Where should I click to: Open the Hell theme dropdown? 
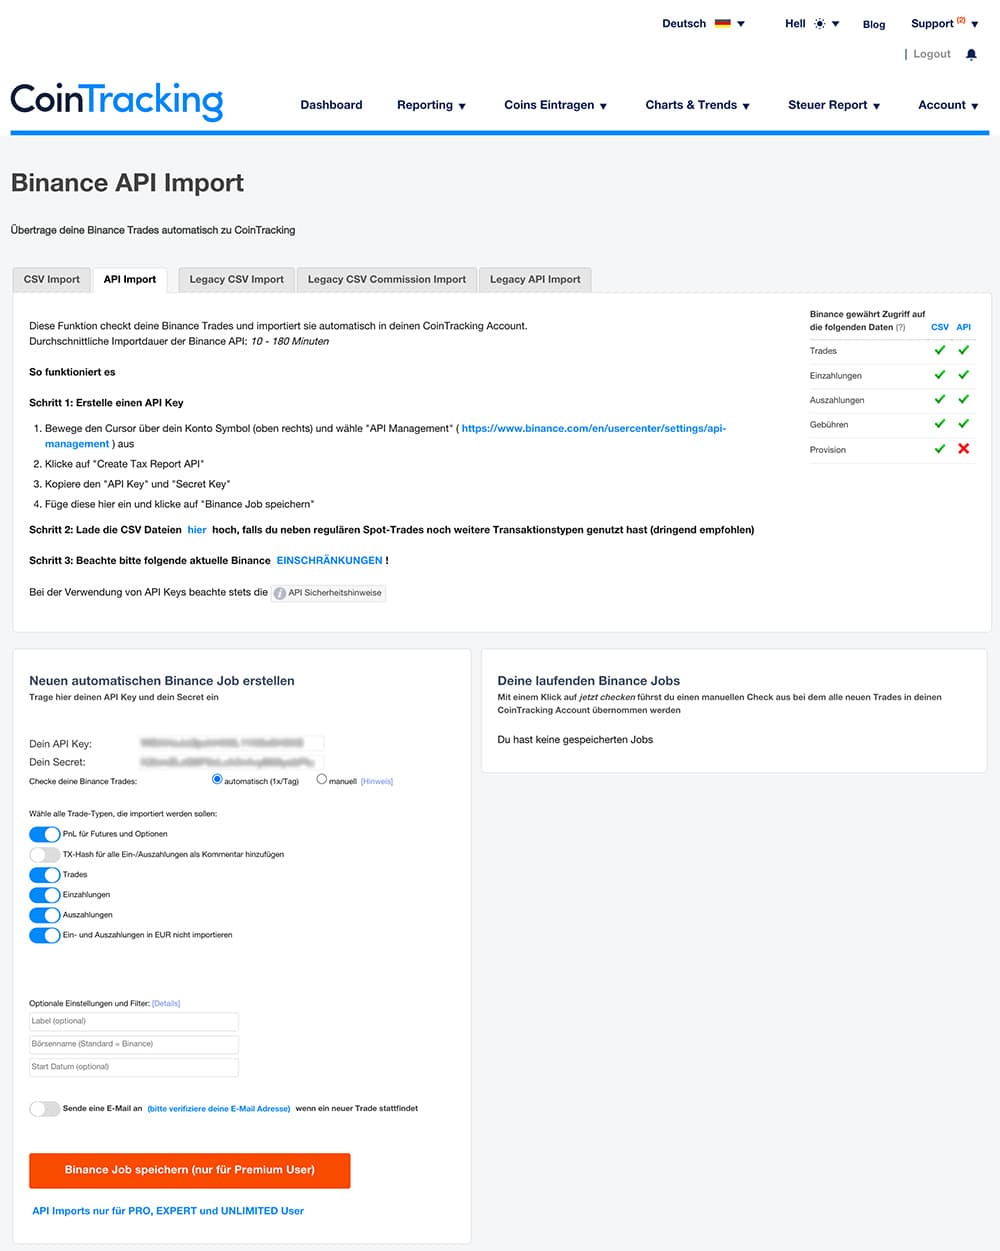812,23
